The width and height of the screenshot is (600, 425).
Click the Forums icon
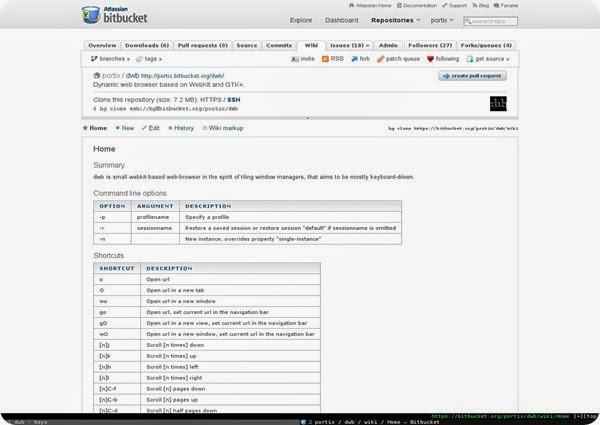(x=496, y=5)
